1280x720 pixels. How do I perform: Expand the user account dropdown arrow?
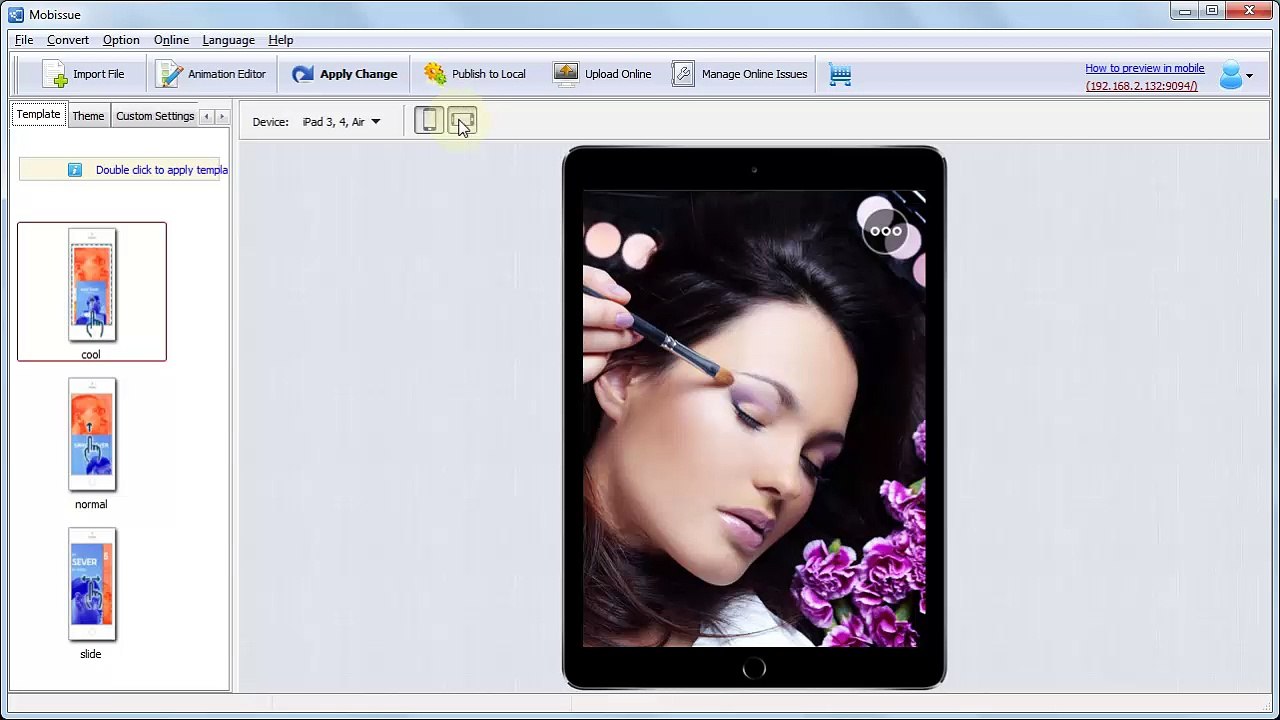(x=1249, y=76)
